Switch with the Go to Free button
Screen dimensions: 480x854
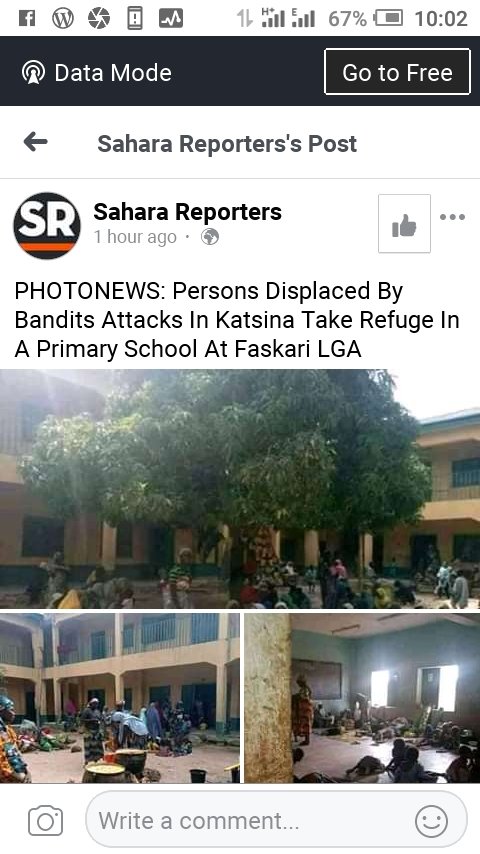[x=397, y=72]
